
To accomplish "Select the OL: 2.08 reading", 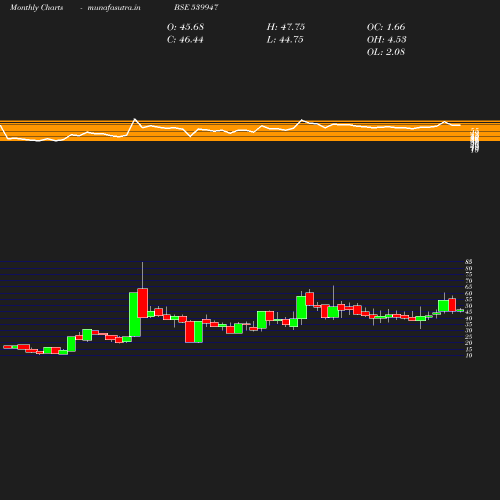I will point(386,52).
